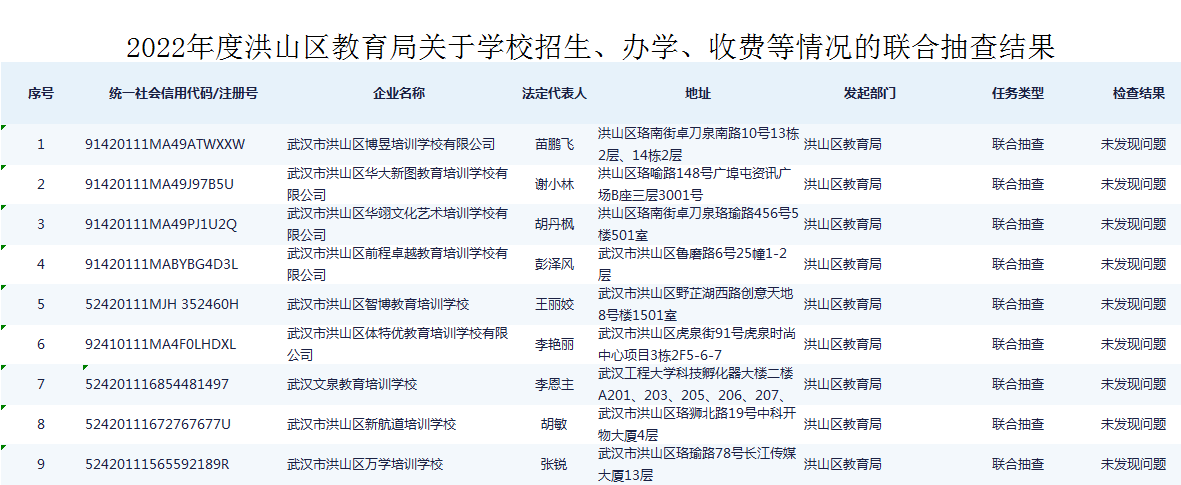1181x485 pixels.
Task: Select the 地址 column header
Action: [x=698, y=93]
